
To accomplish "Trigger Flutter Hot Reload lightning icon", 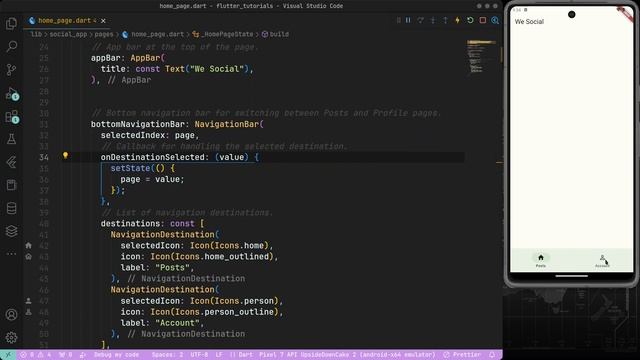I will pos(458,20).
